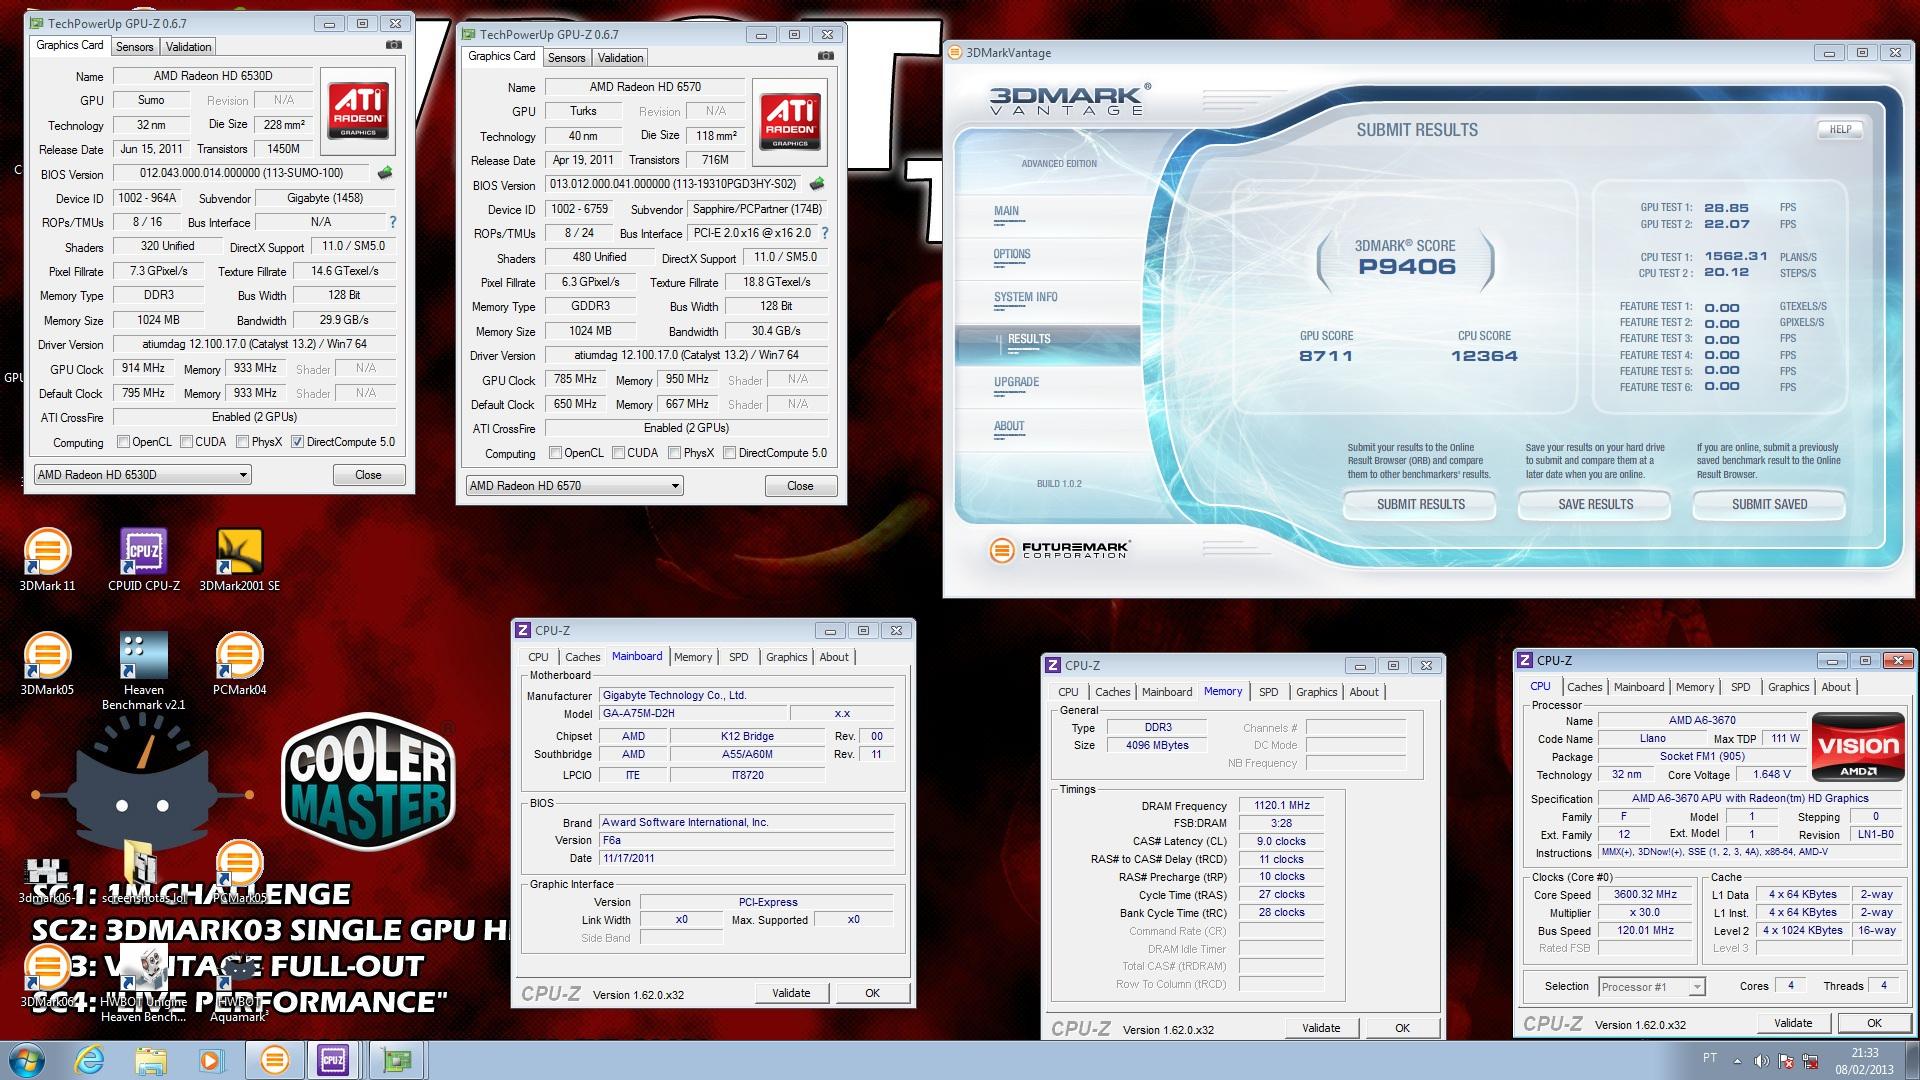
Task: Switch to GPU-Z taskbar button
Action: pyautogui.click(x=397, y=1060)
